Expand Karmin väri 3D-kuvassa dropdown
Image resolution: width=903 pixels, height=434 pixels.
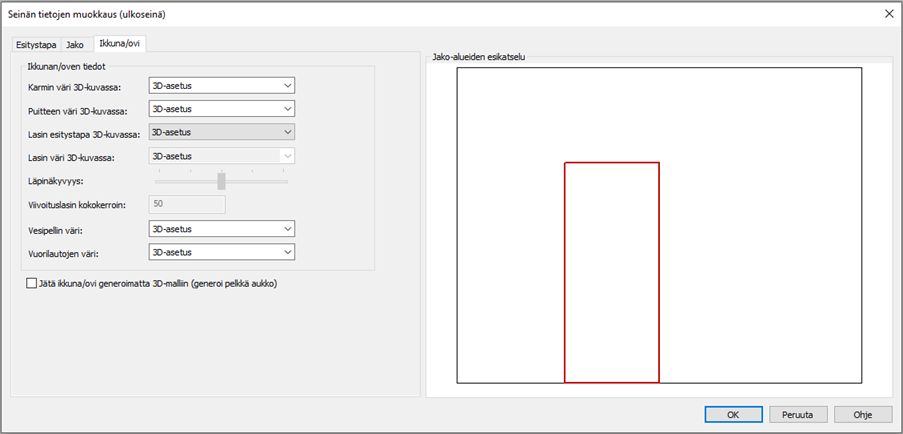point(222,86)
